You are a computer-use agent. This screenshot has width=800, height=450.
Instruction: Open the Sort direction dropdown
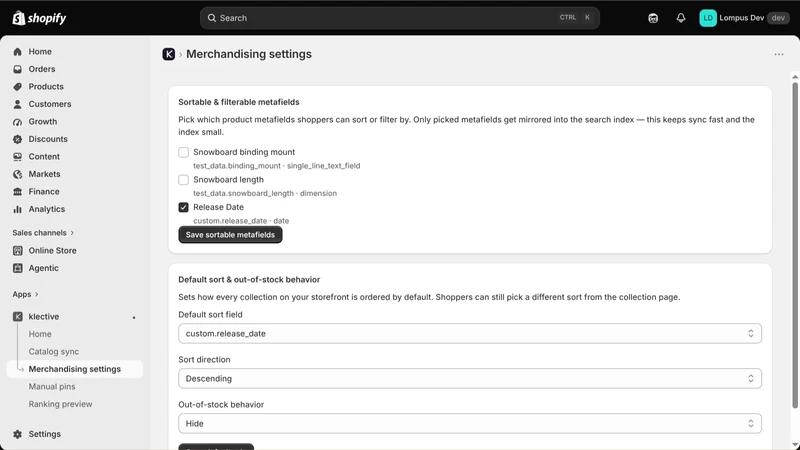(470, 379)
